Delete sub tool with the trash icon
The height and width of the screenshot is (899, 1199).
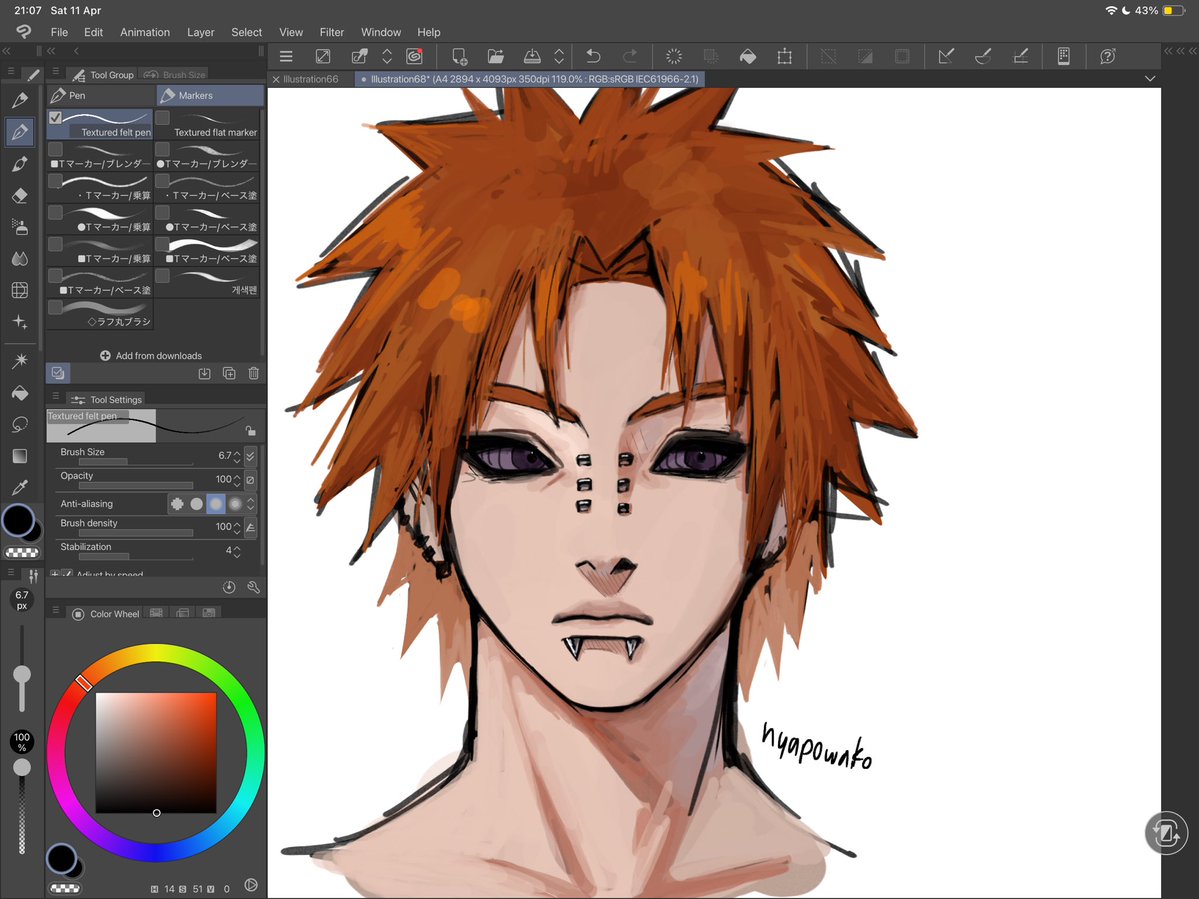[254, 373]
